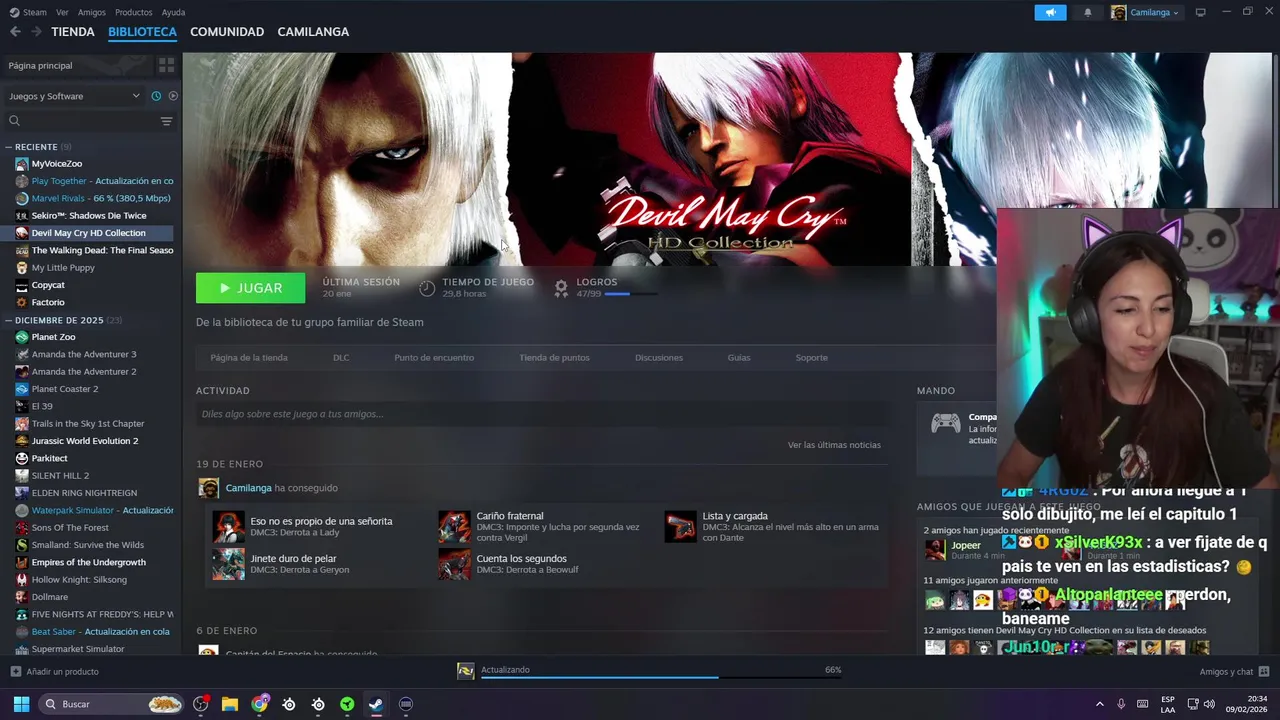Screen dimensions: 1280x720
Task: Open Discusiones link
Action: 659,357
